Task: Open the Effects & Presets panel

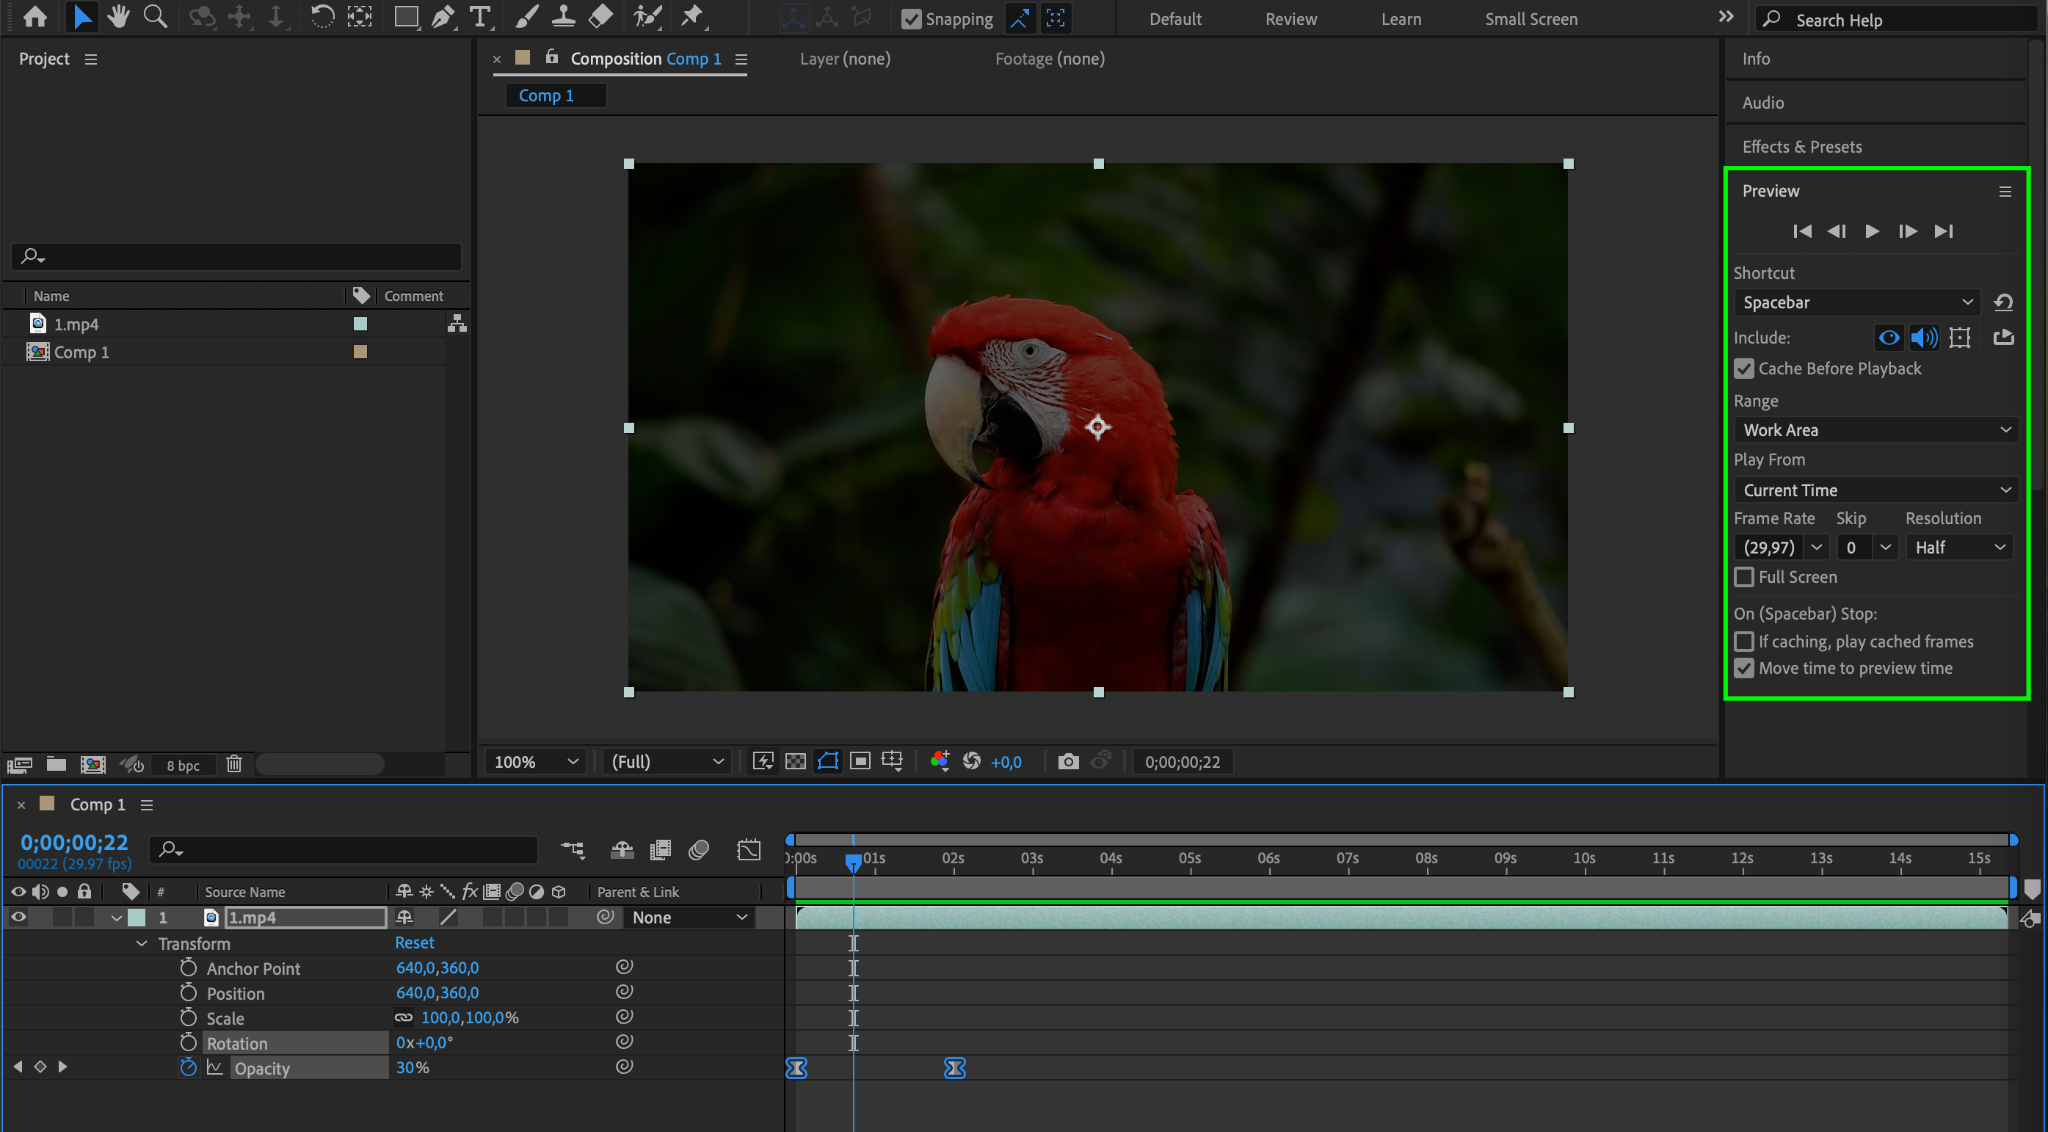Action: (x=1802, y=147)
